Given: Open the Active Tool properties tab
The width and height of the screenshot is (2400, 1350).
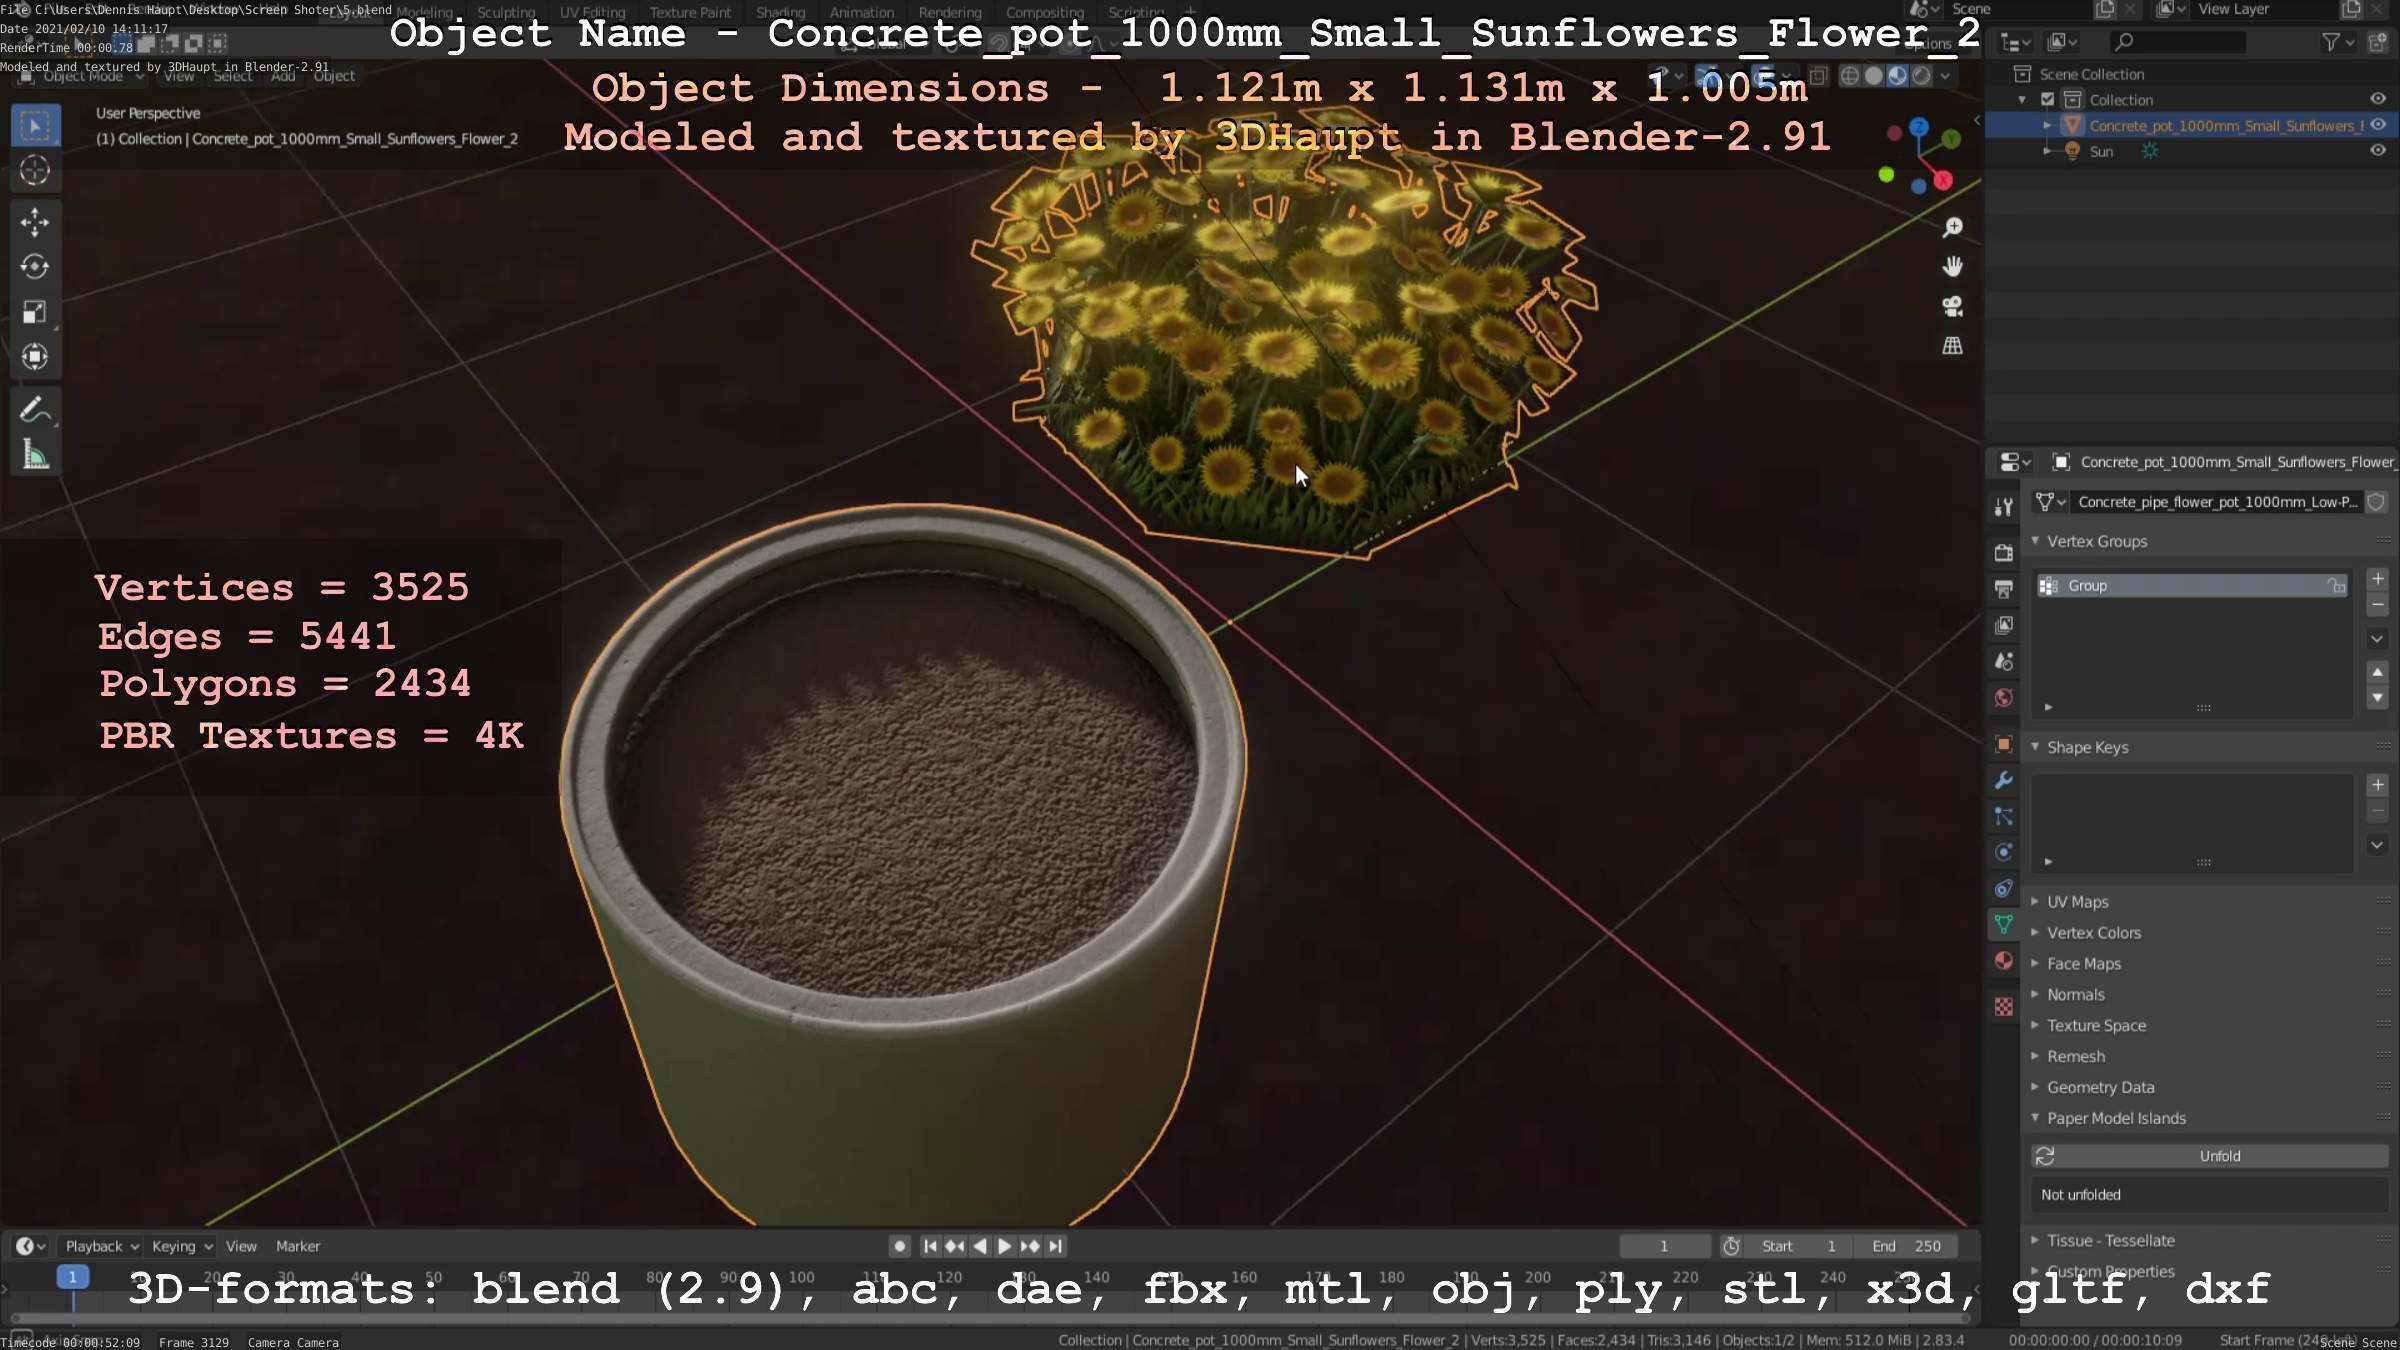Looking at the screenshot, I should pos(2003,507).
